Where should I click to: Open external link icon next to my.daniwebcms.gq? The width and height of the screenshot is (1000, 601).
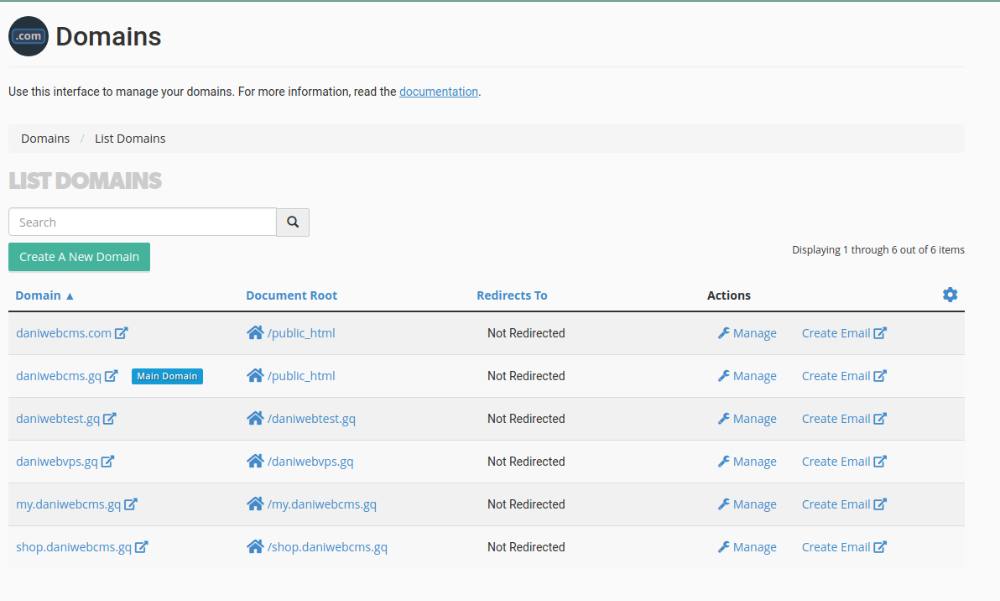[x=130, y=504]
